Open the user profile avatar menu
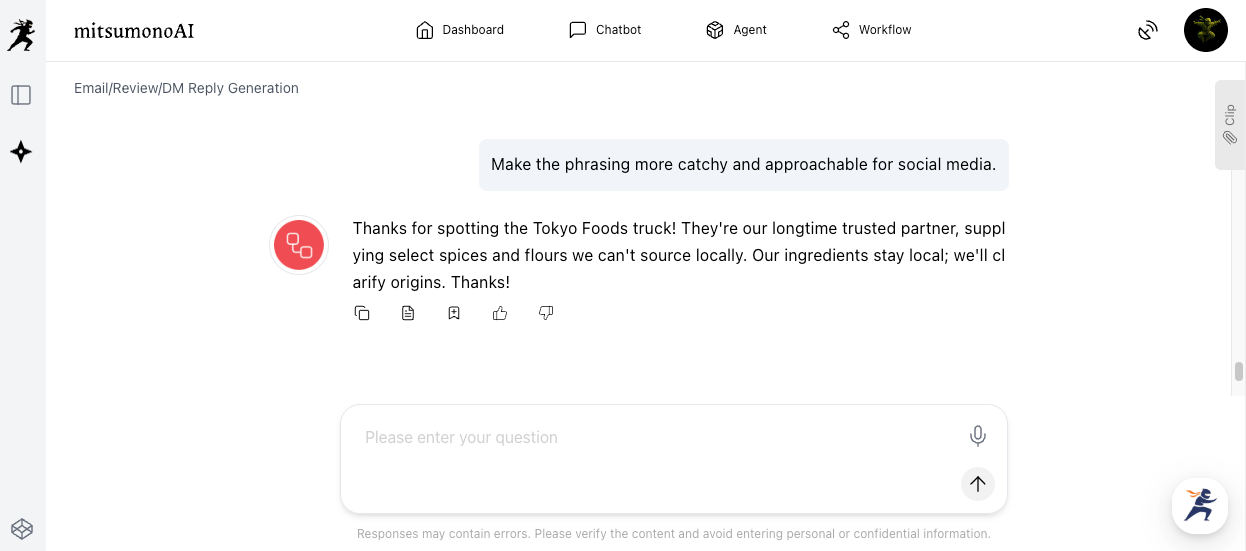The image size is (1246, 551). click(1205, 30)
